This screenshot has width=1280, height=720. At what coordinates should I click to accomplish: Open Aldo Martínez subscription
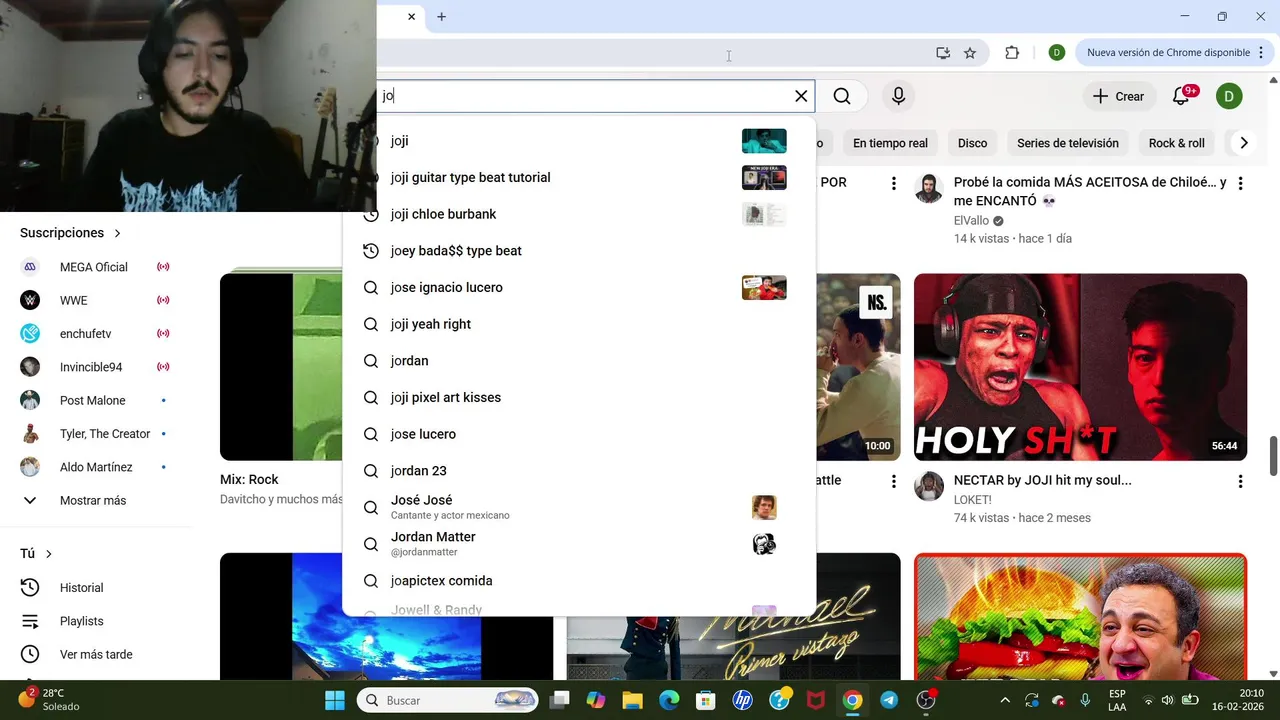(95, 467)
